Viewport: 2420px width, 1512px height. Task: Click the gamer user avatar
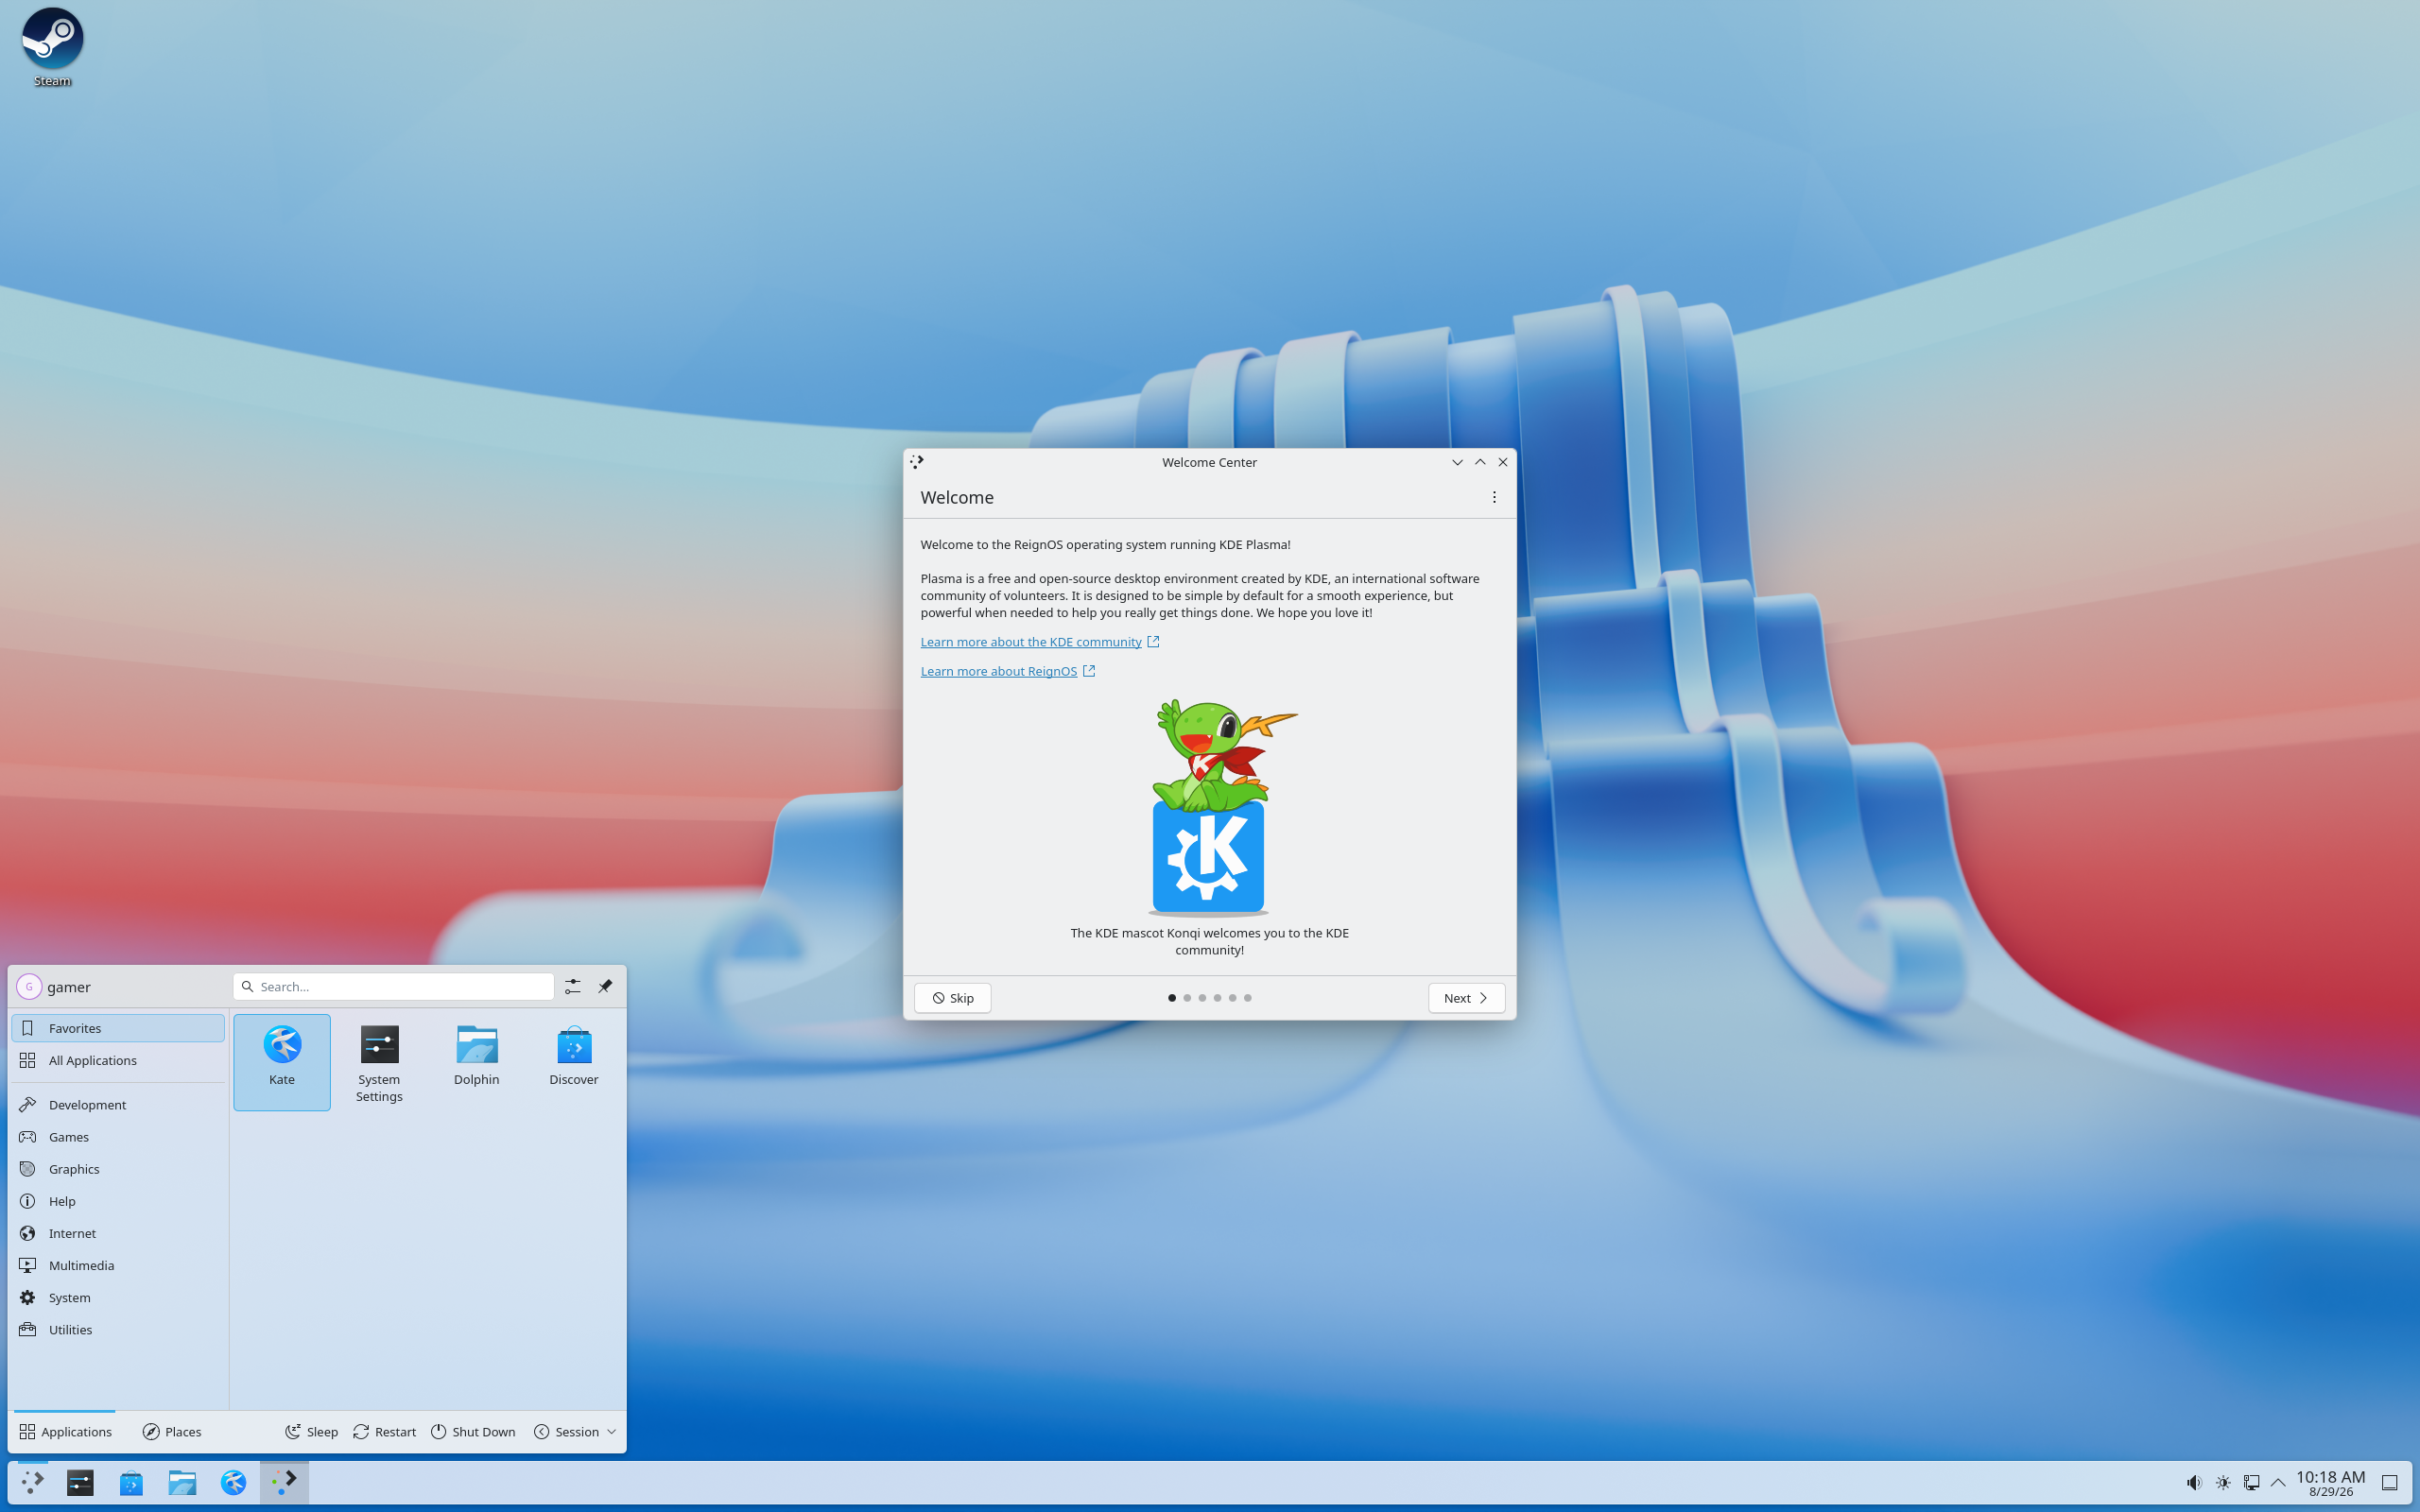29,987
